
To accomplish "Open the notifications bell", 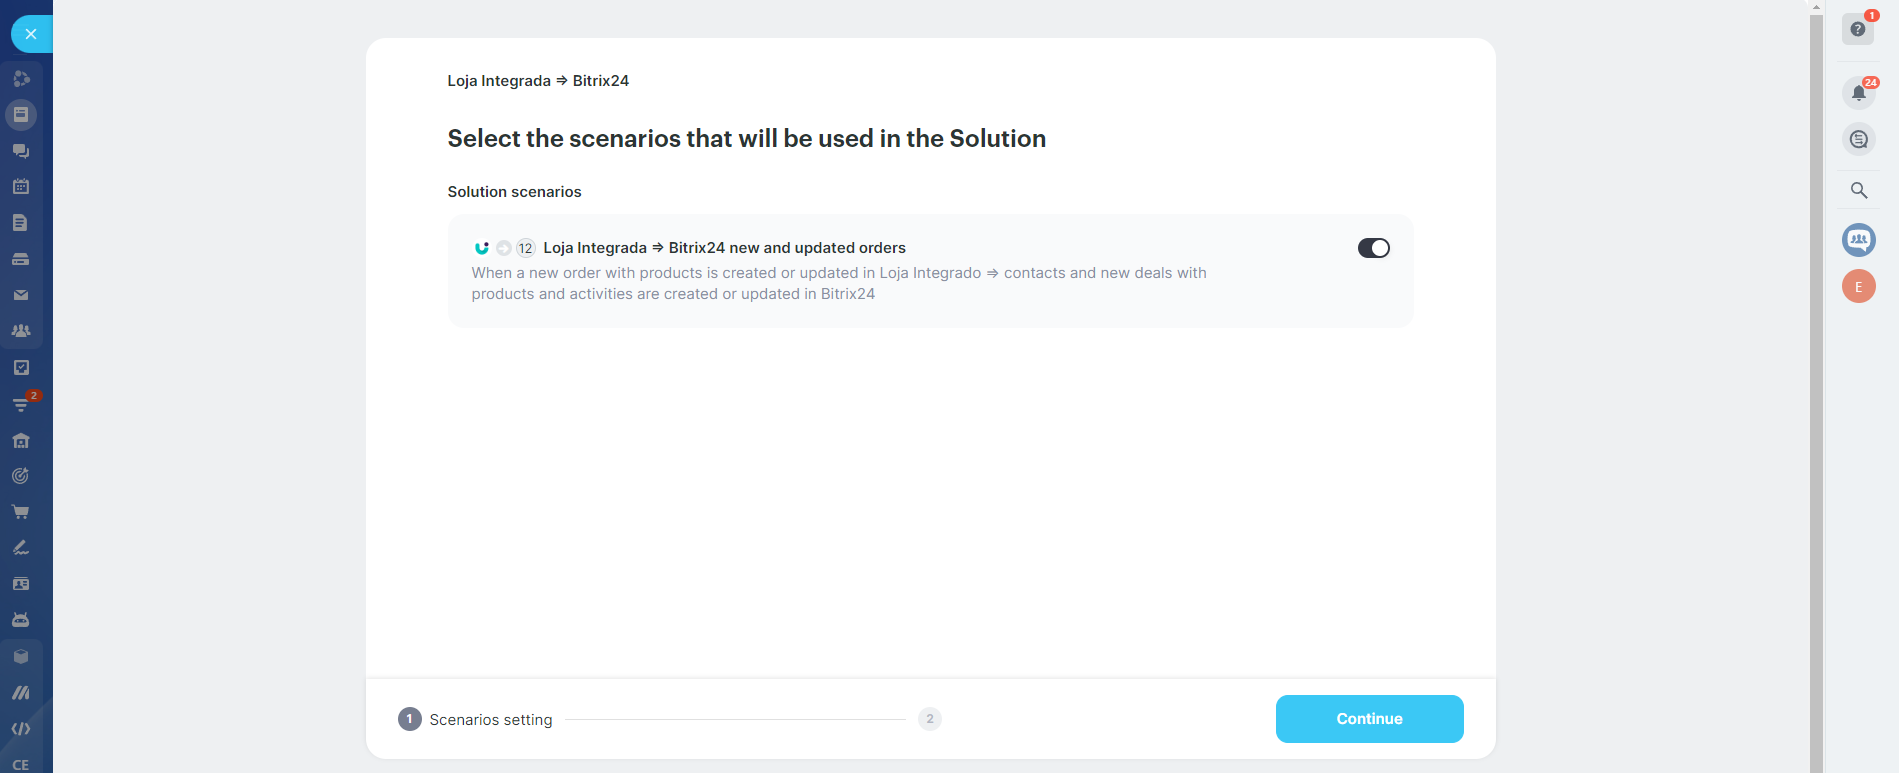I will coord(1858,93).
